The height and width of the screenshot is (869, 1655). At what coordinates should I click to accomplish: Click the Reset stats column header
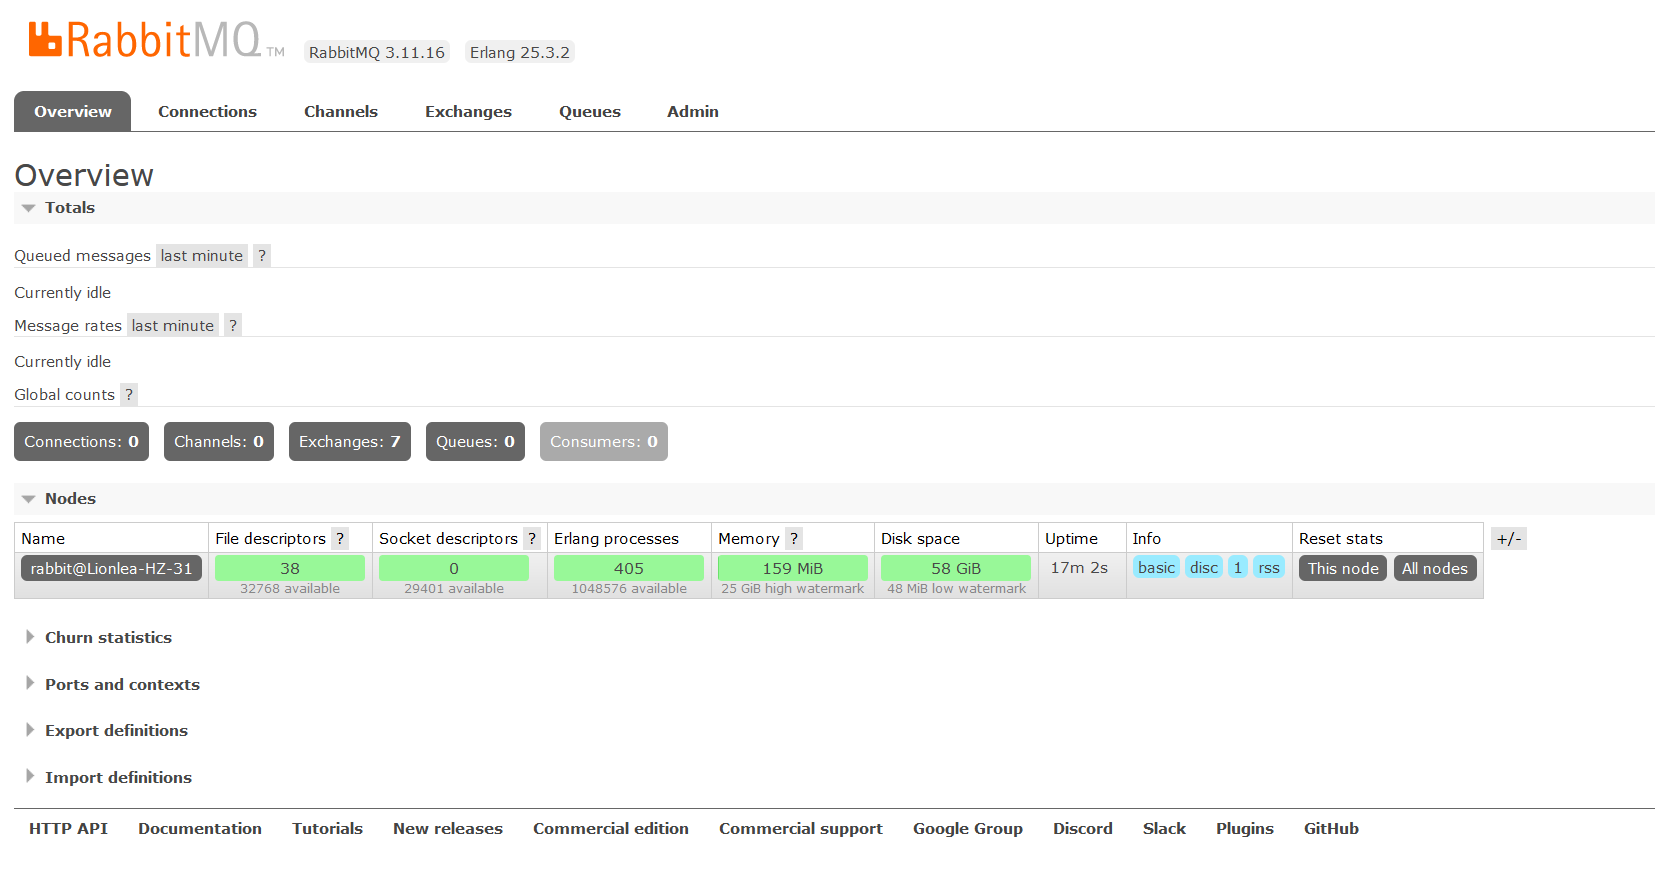1341,539
